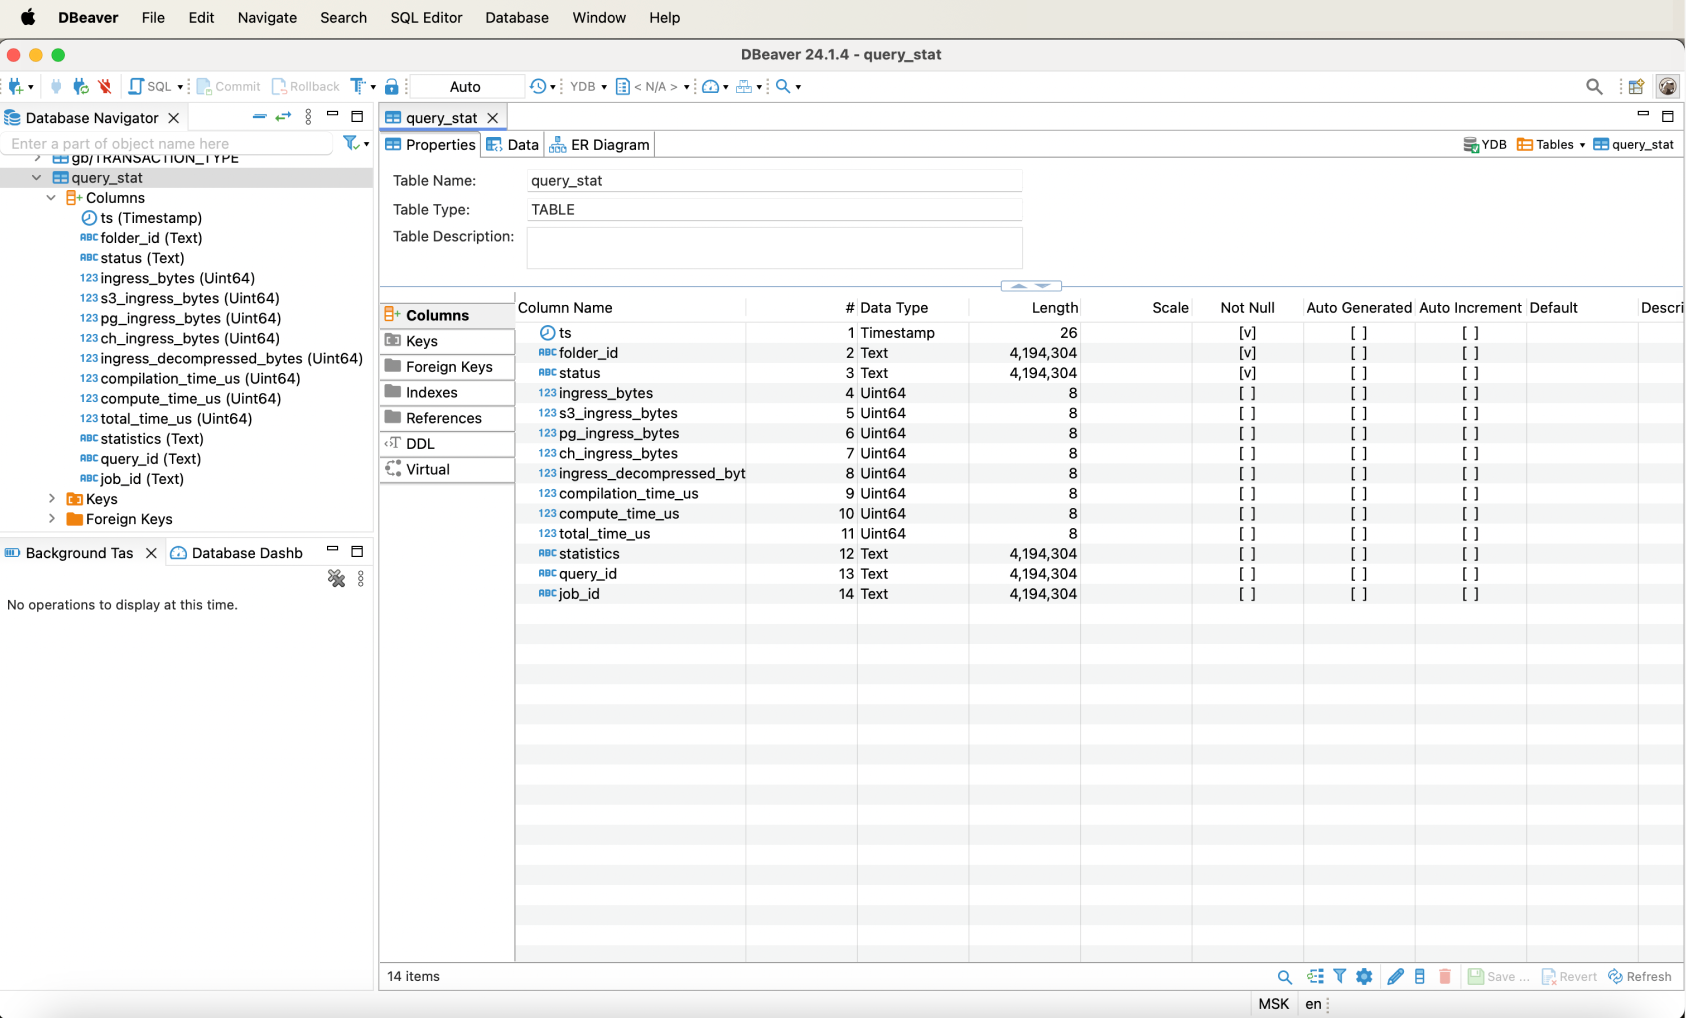
Task: Switch to the ER Diagram tab
Action: 600,145
